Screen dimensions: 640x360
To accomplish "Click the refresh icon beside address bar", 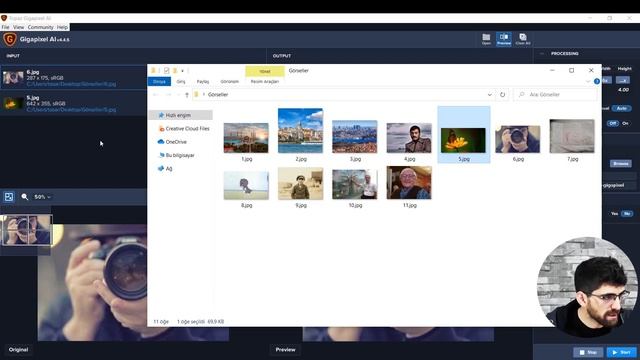I will click(502, 95).
